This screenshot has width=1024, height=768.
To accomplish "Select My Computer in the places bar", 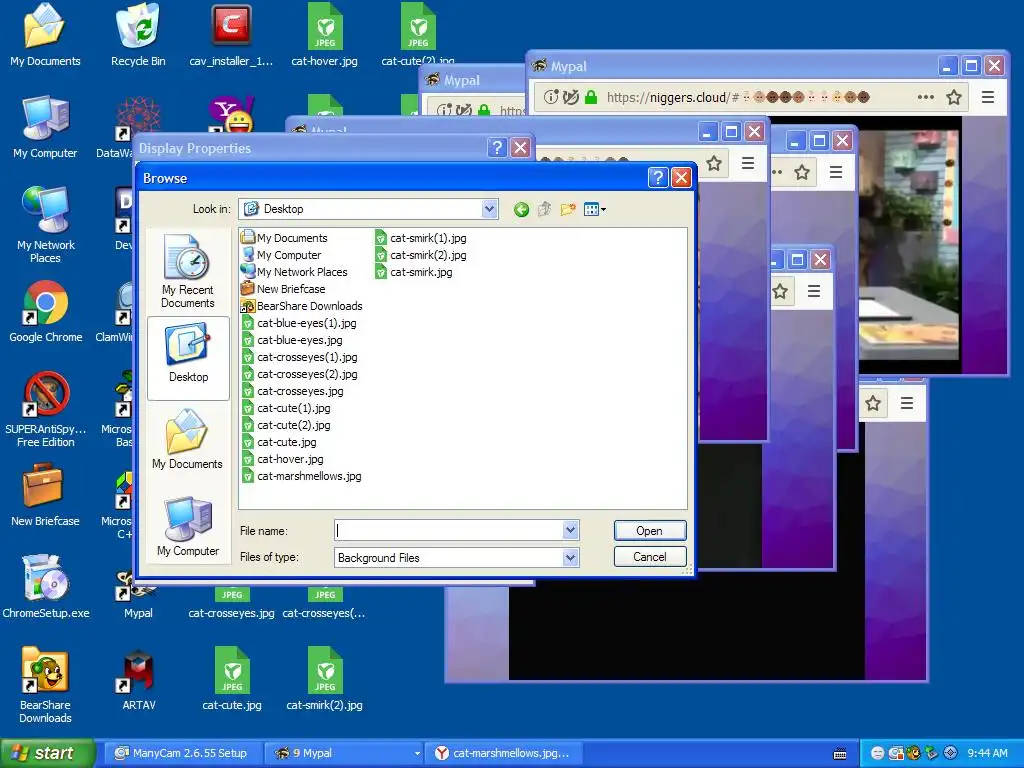I will click(x=187, y=526).
